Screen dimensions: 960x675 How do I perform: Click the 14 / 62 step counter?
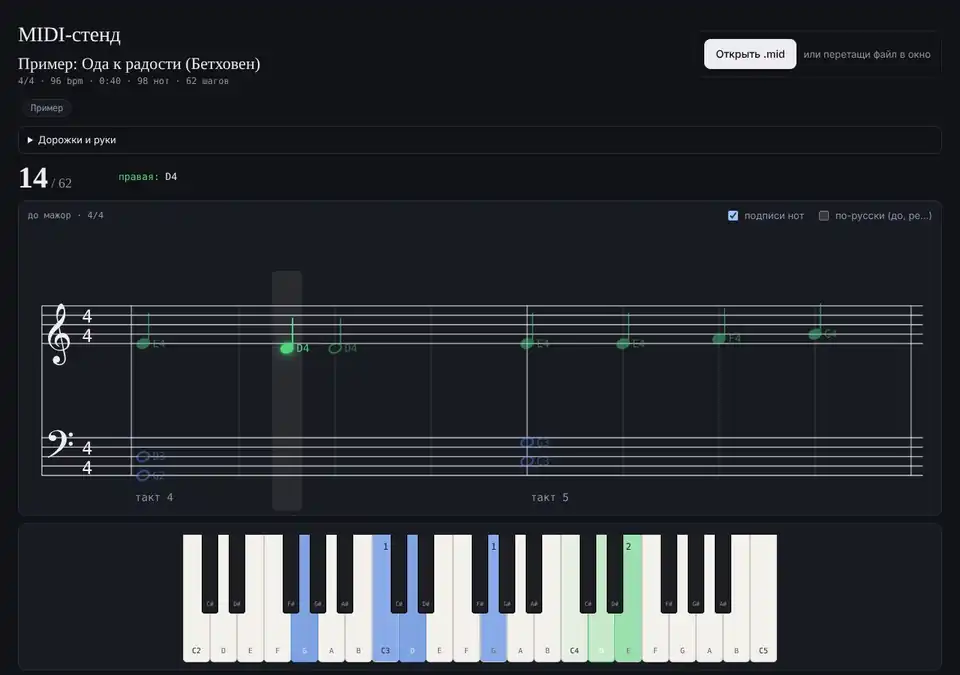[x=45, y=179]
